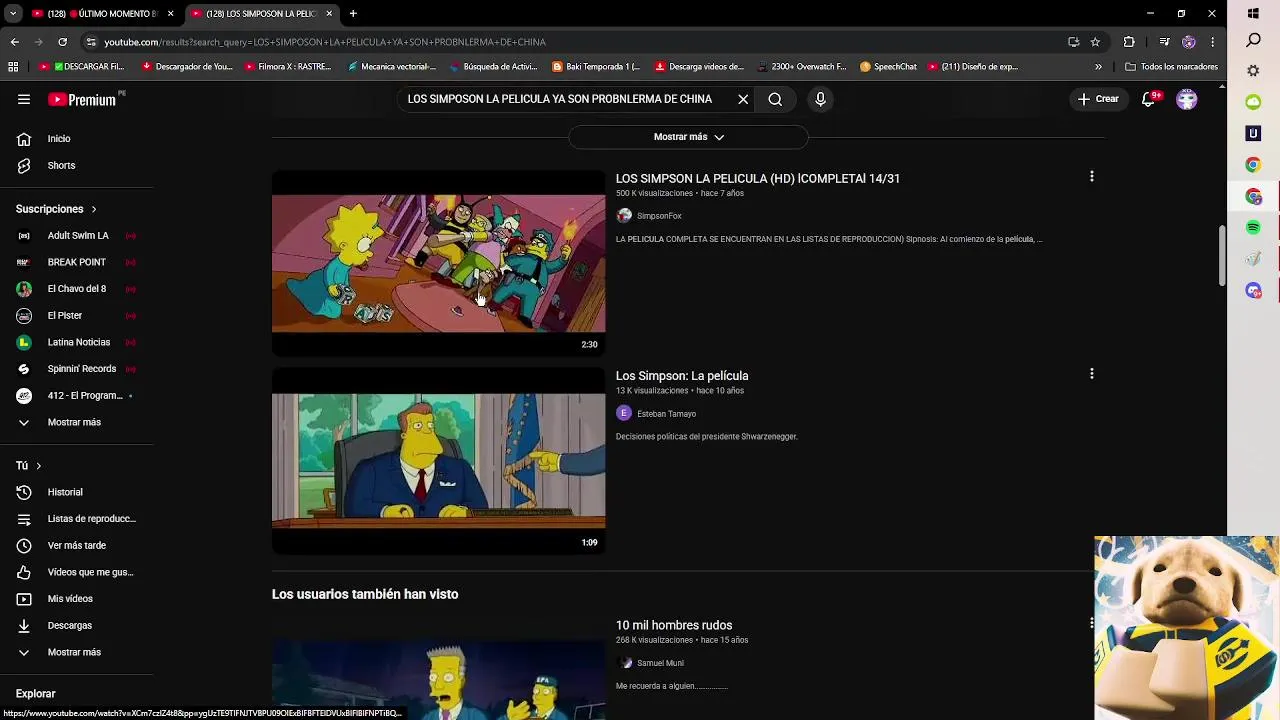Open the account avatar menu
Image resolution: width=1280 pixels, height=720 pixels.
click(1187, 99)
